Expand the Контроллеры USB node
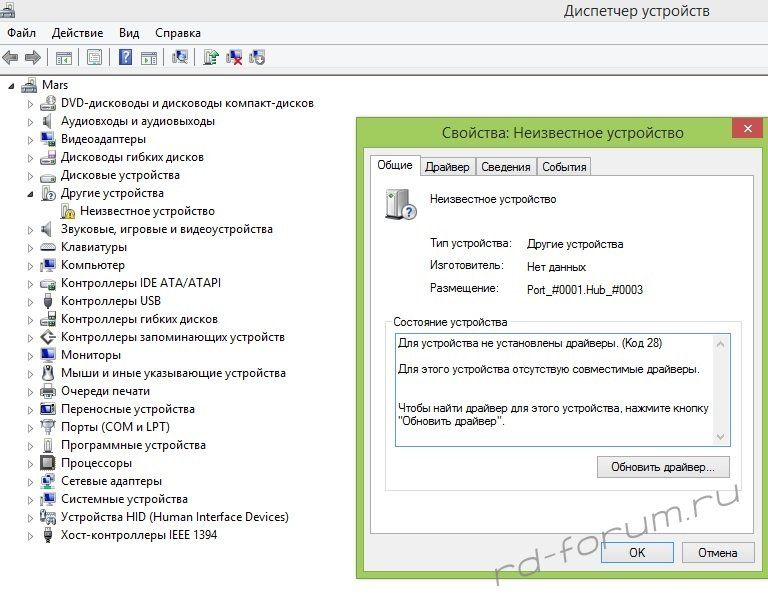Screen dimensions: 768x614 point(30,301)
